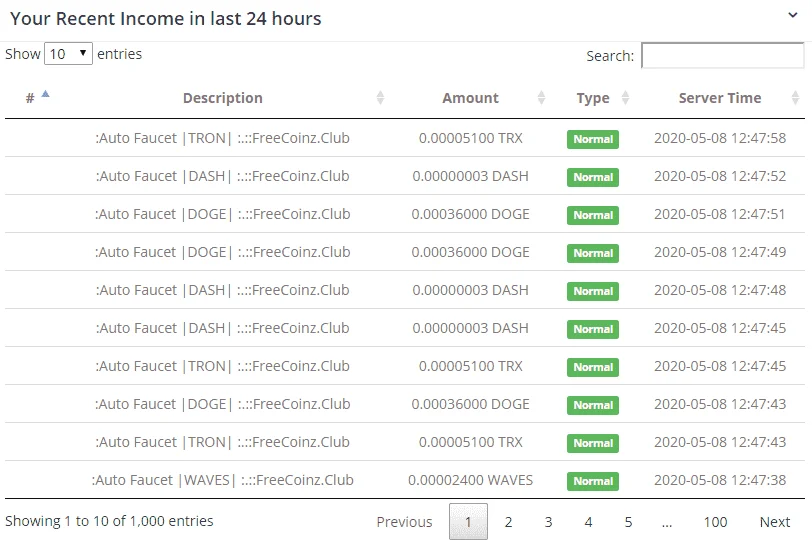Select timestamp 2020-05-08 12:47:58
Viewport: 812px width, 549px height.
[x=720, y=138]
